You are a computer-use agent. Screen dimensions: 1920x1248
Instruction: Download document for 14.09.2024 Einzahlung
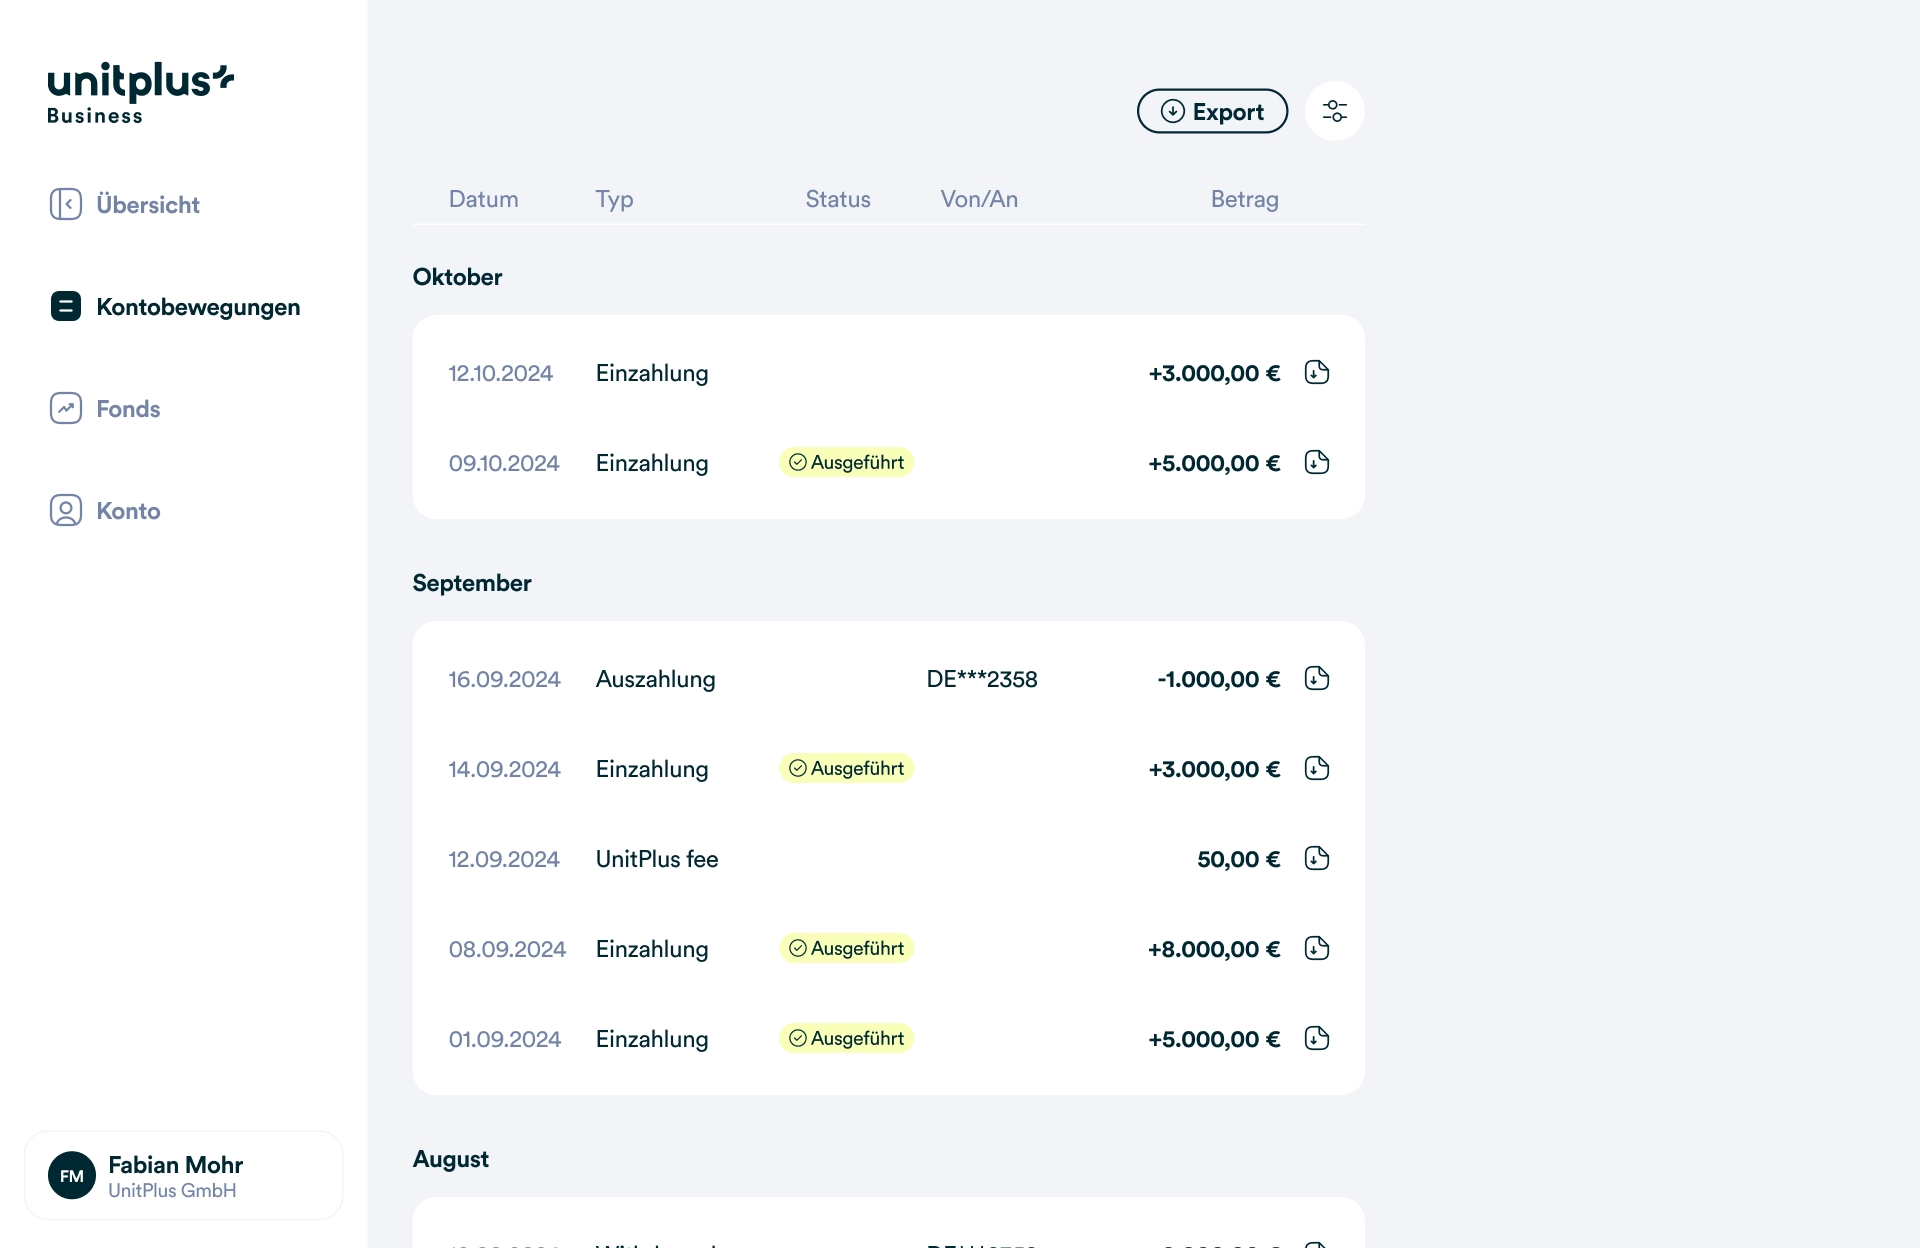(x=1316, y=769)
